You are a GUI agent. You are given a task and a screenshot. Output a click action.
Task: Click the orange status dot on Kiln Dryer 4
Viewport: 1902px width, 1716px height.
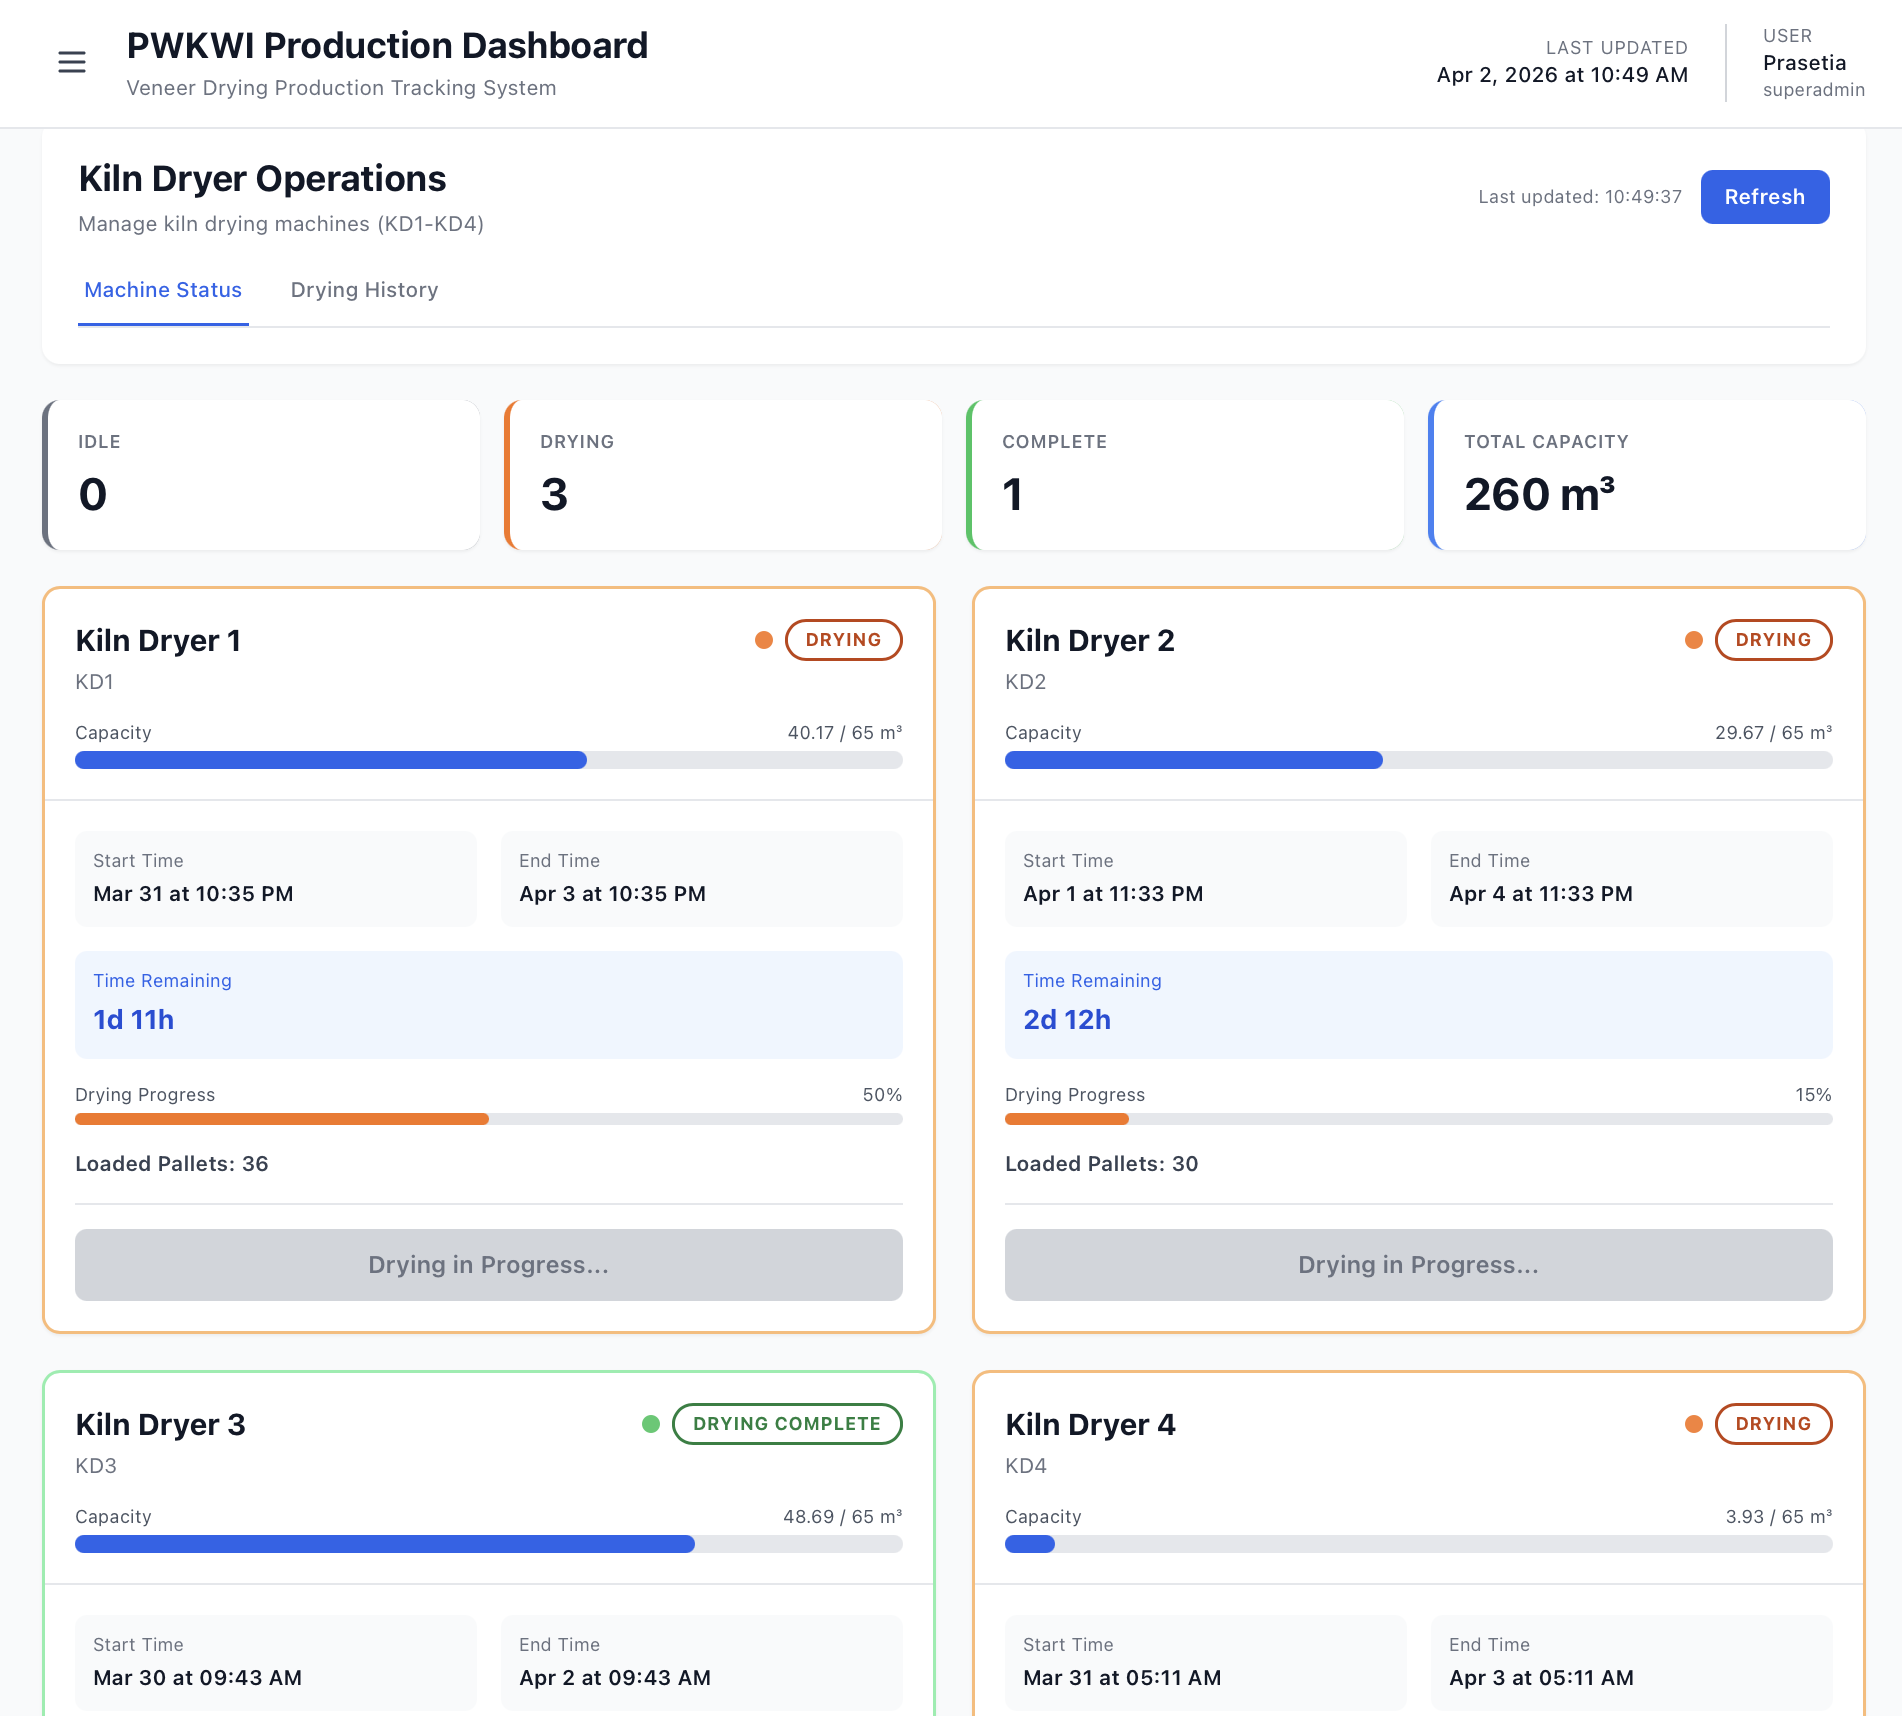(1694, 1424)
